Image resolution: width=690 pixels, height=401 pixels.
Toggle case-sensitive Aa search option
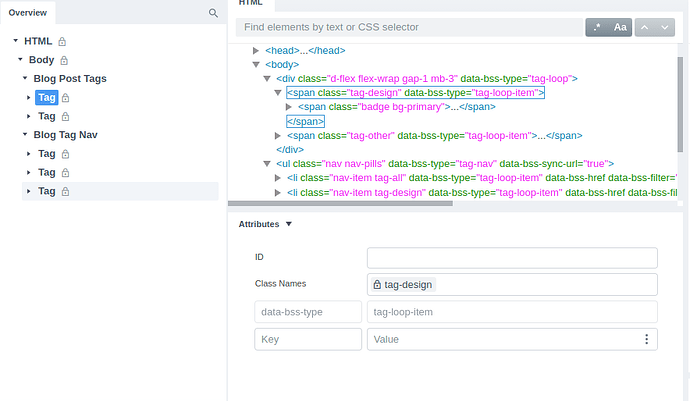[x=620, y=27]
